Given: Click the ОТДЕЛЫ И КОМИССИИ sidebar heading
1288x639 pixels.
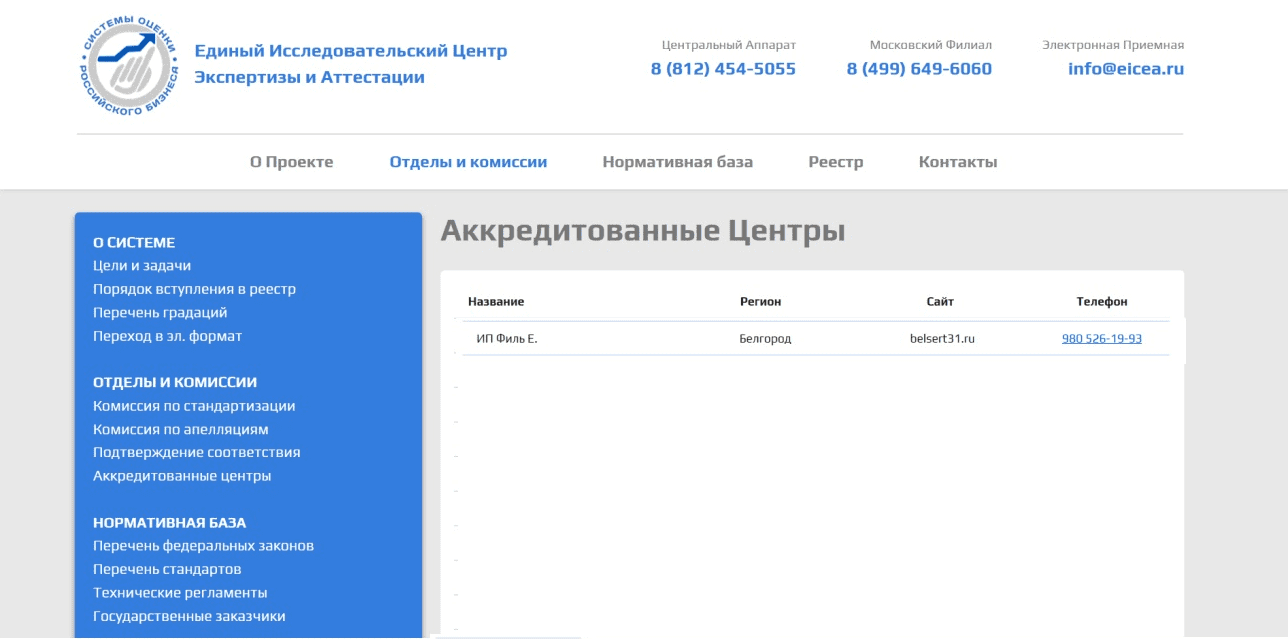Looking at the screenshot, I should click(175, 382).
